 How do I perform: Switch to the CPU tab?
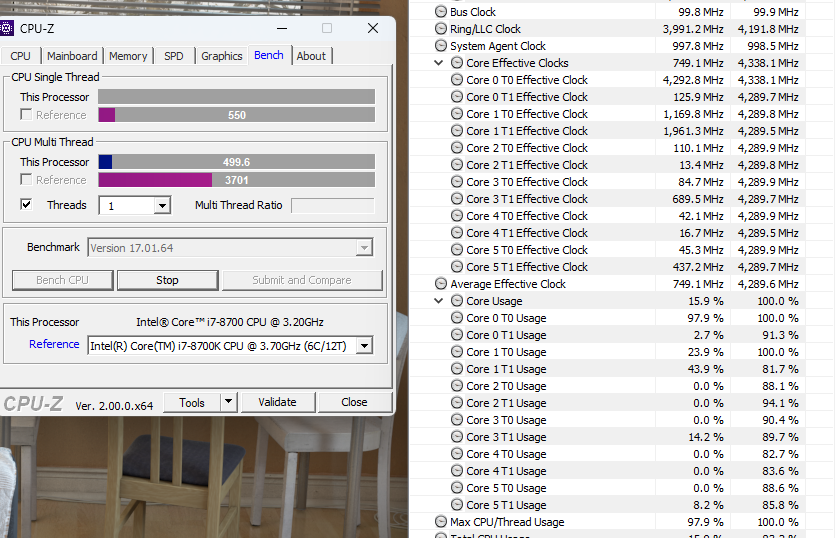click(x=20, y=56)
